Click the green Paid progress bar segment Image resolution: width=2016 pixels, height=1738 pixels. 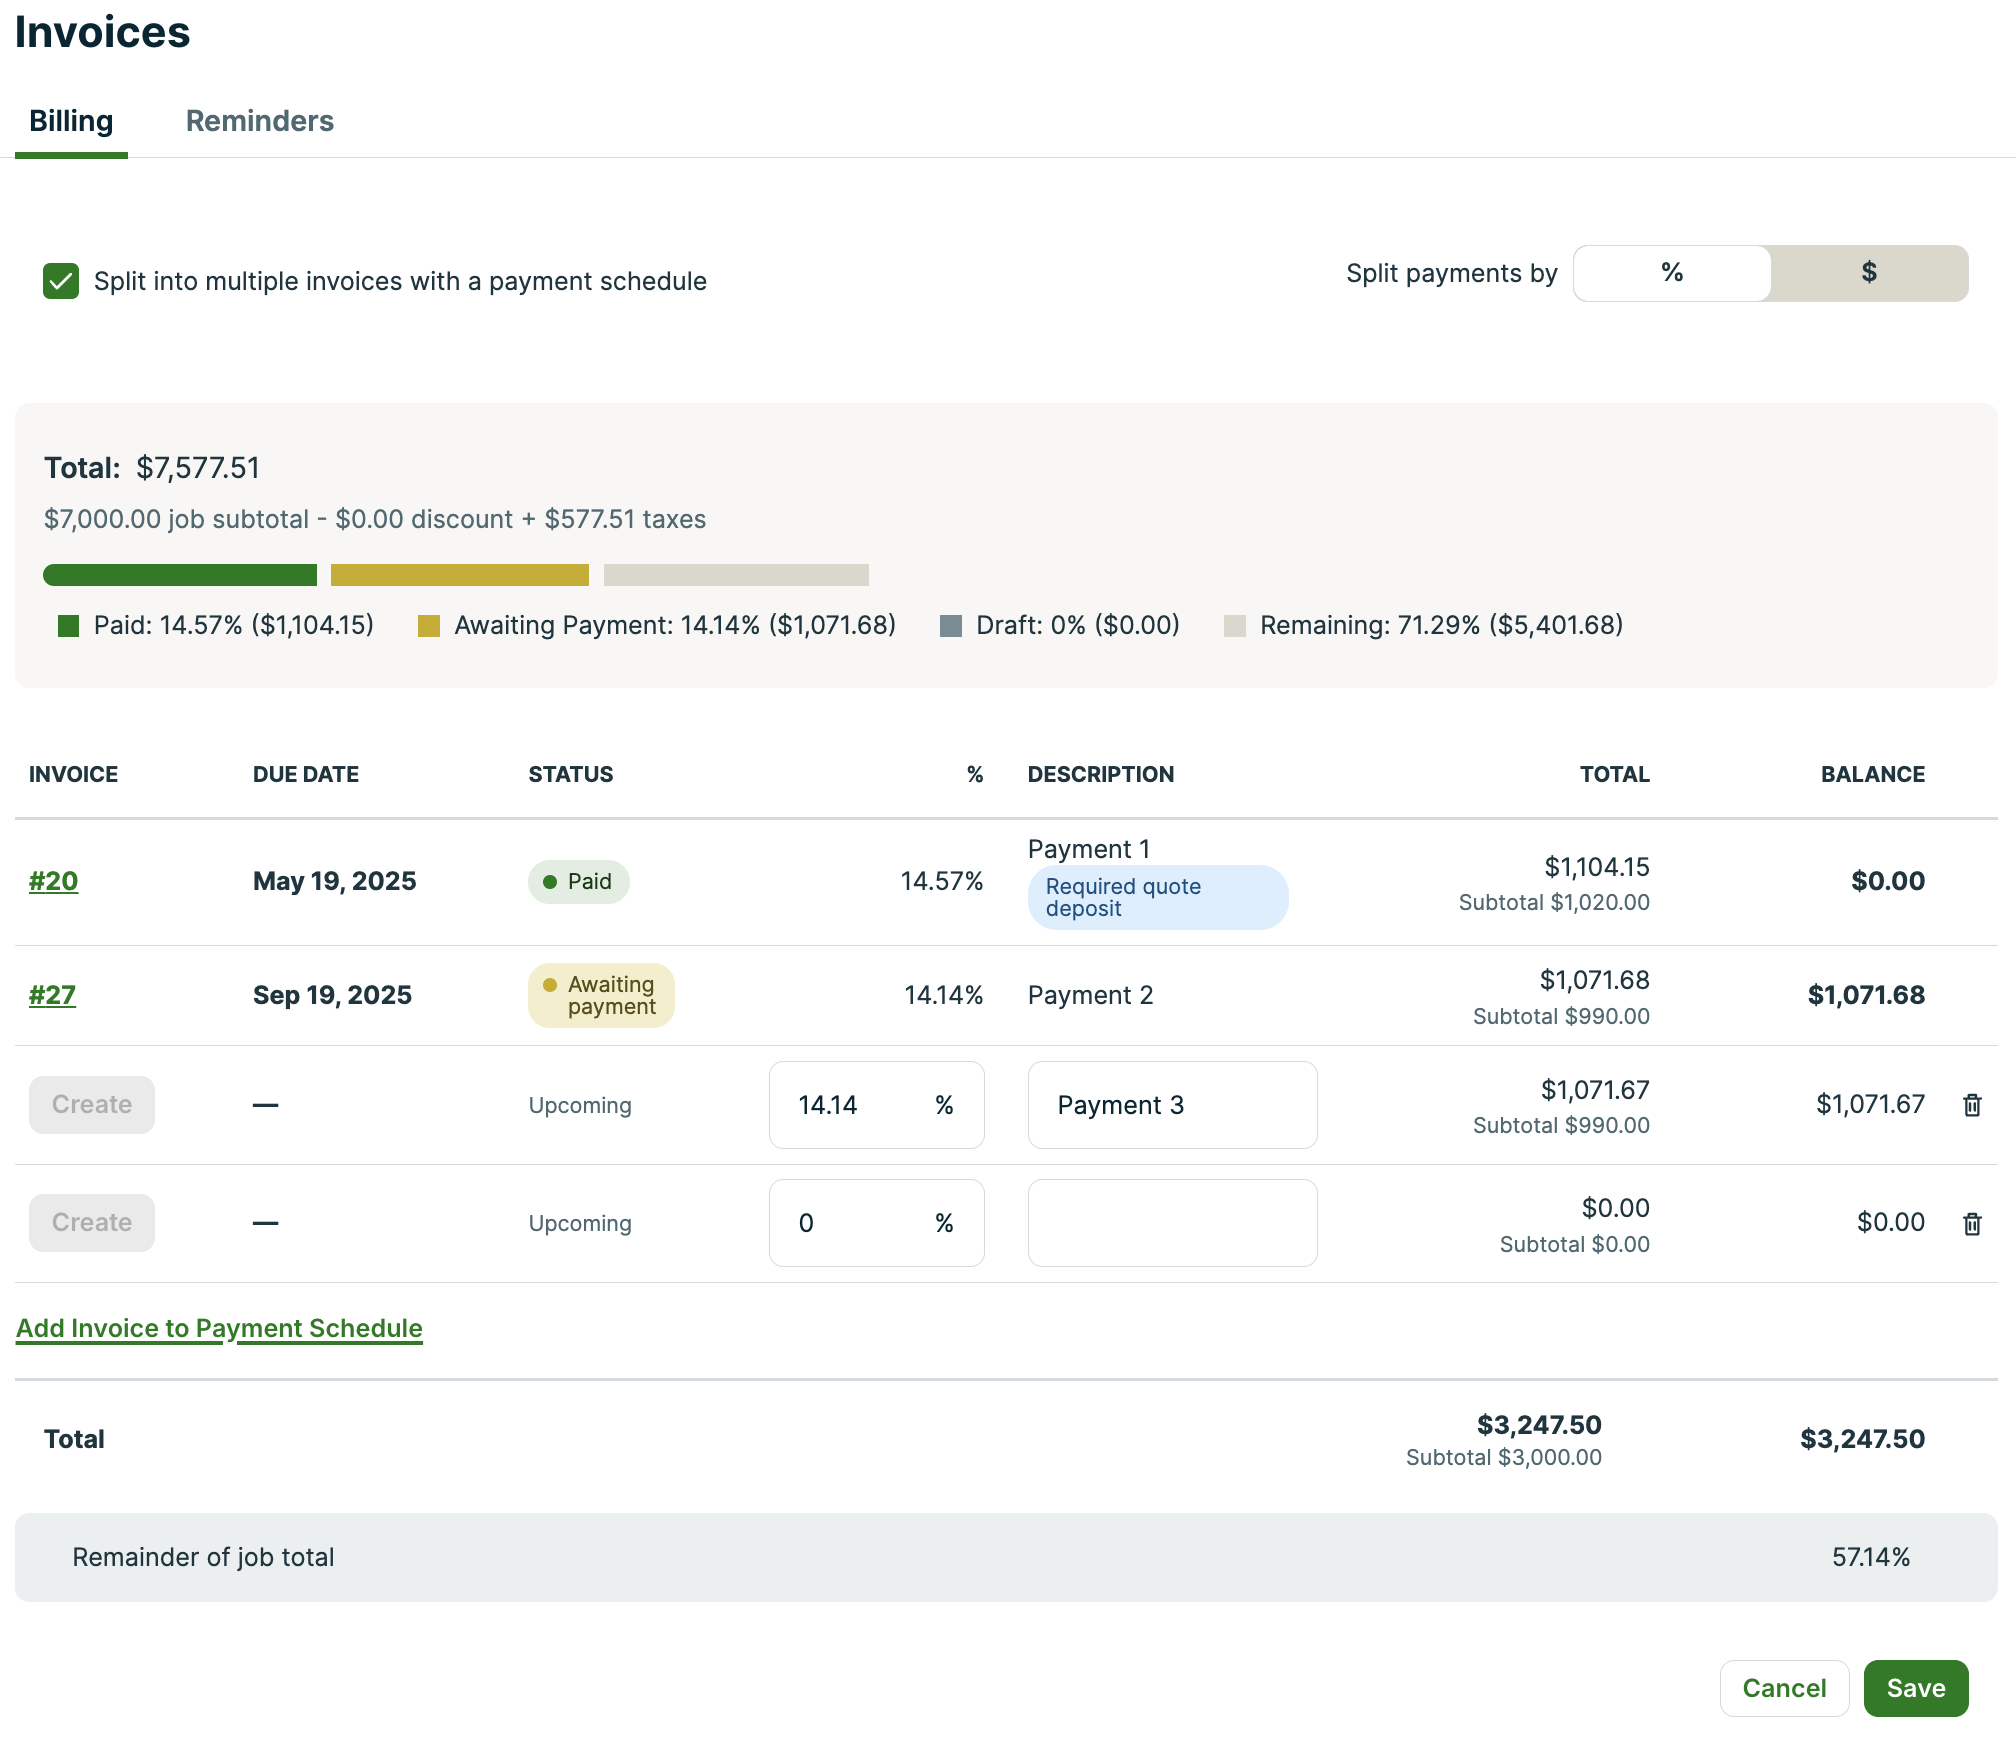[180, 575]
